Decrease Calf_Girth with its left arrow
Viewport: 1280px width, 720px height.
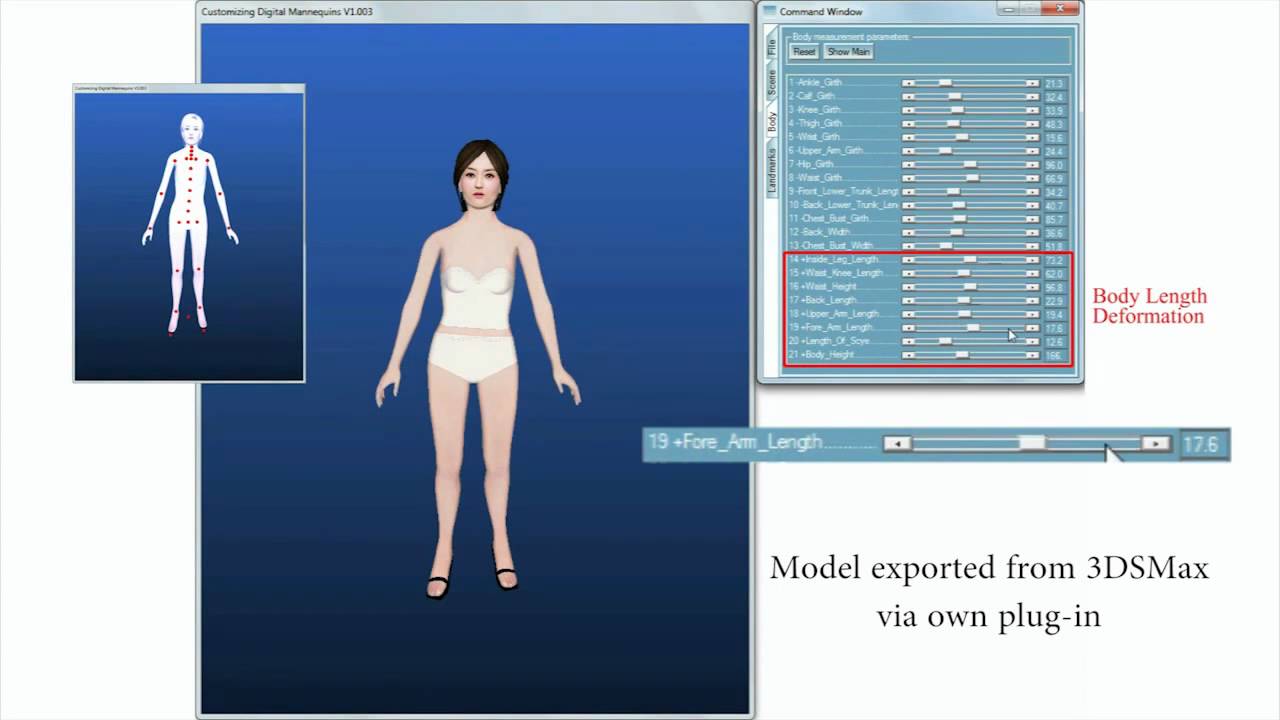coord(908,97)
